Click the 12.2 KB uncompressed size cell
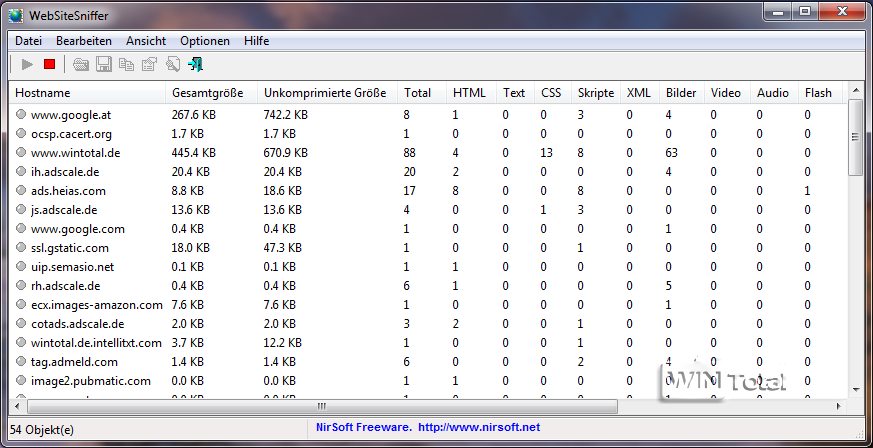This screenshot has height=448, width=873. 282,343
